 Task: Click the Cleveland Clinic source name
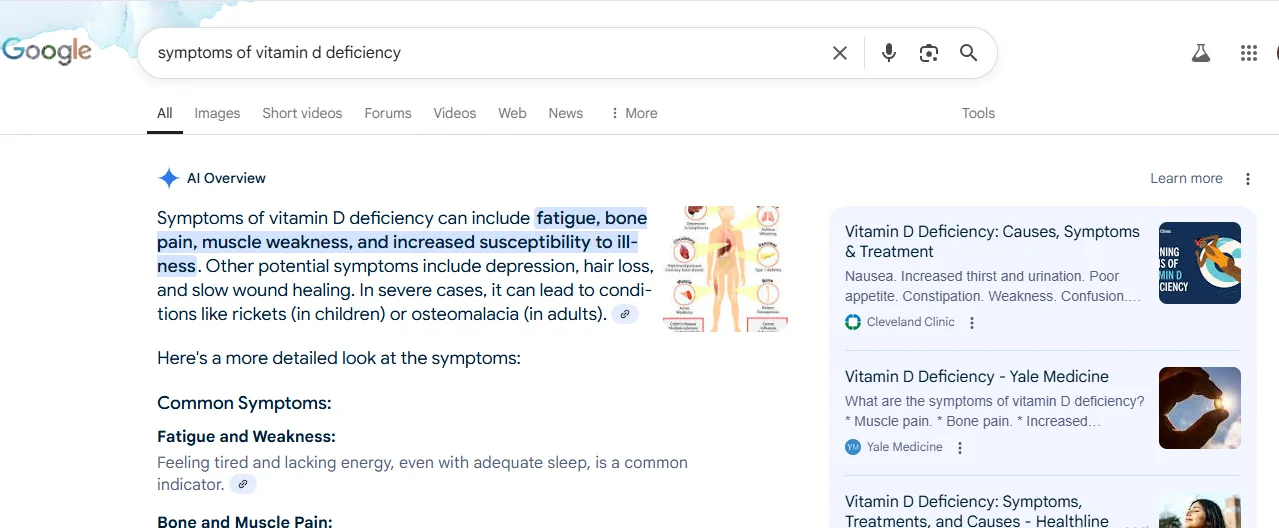pos(911,322)
